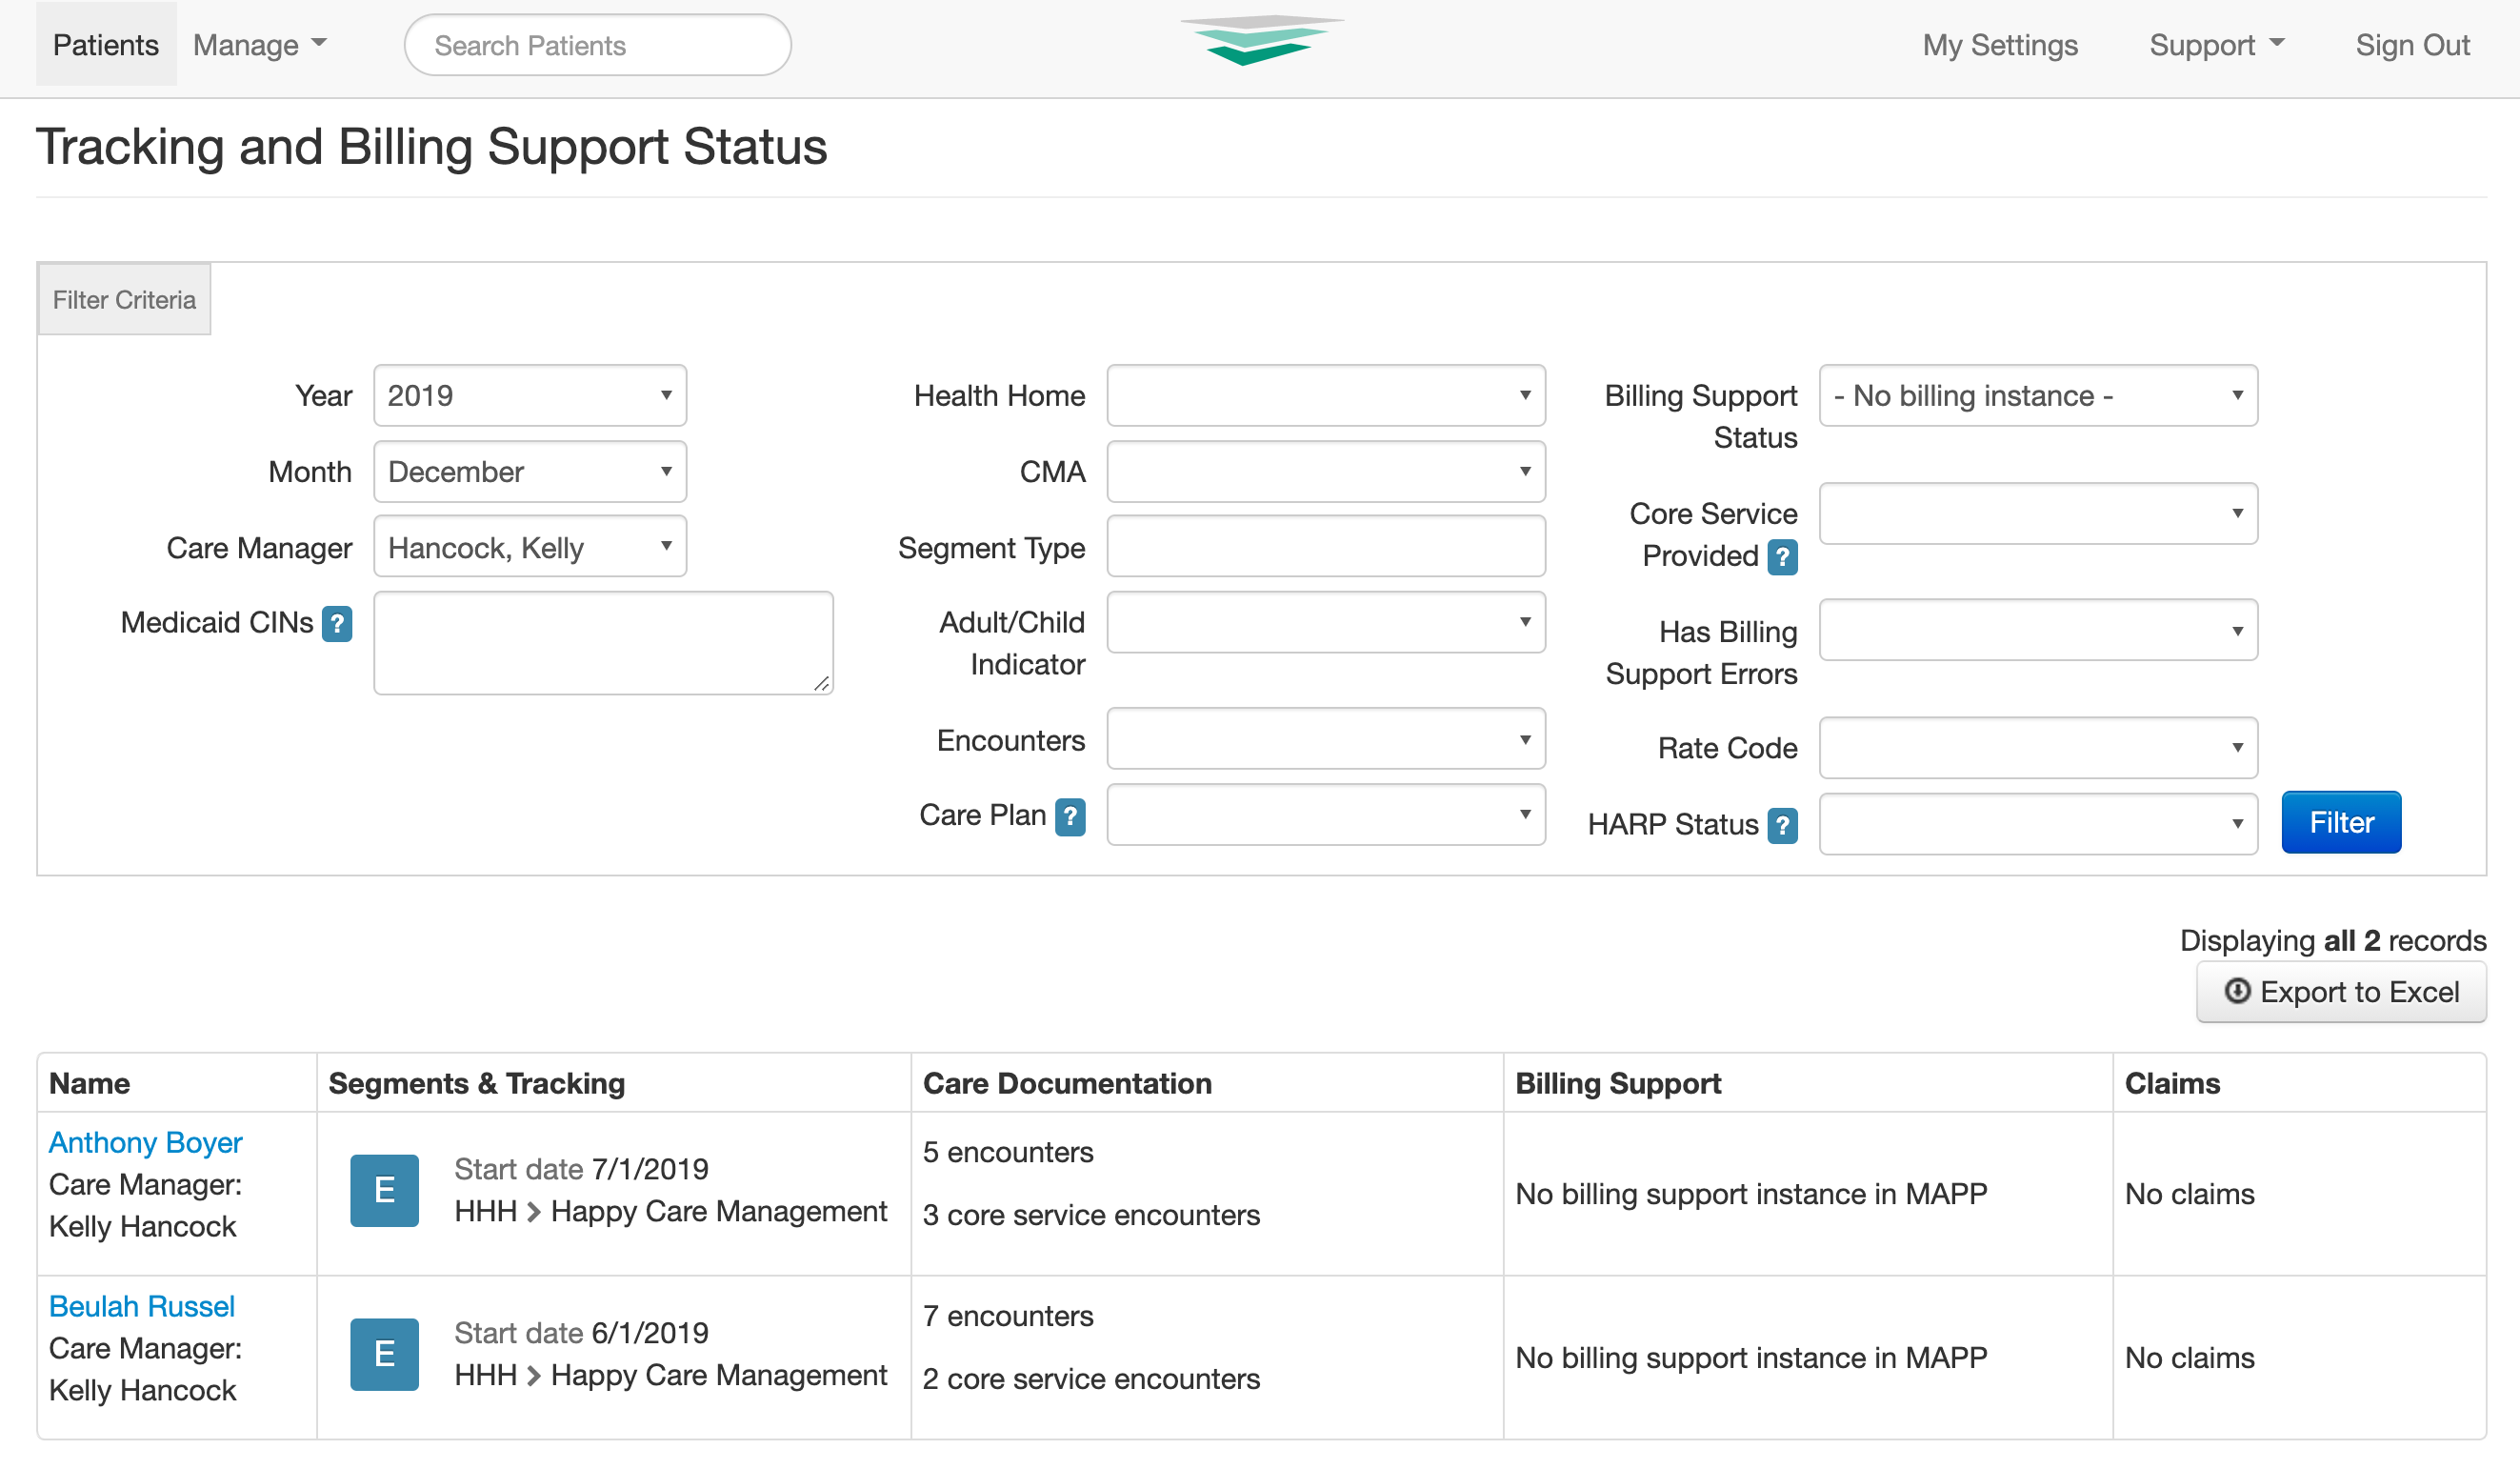Click the logo in the top bar
Image resolution: width=2520 pixels, height=1469 pixels.
[x=1262, y=42]
